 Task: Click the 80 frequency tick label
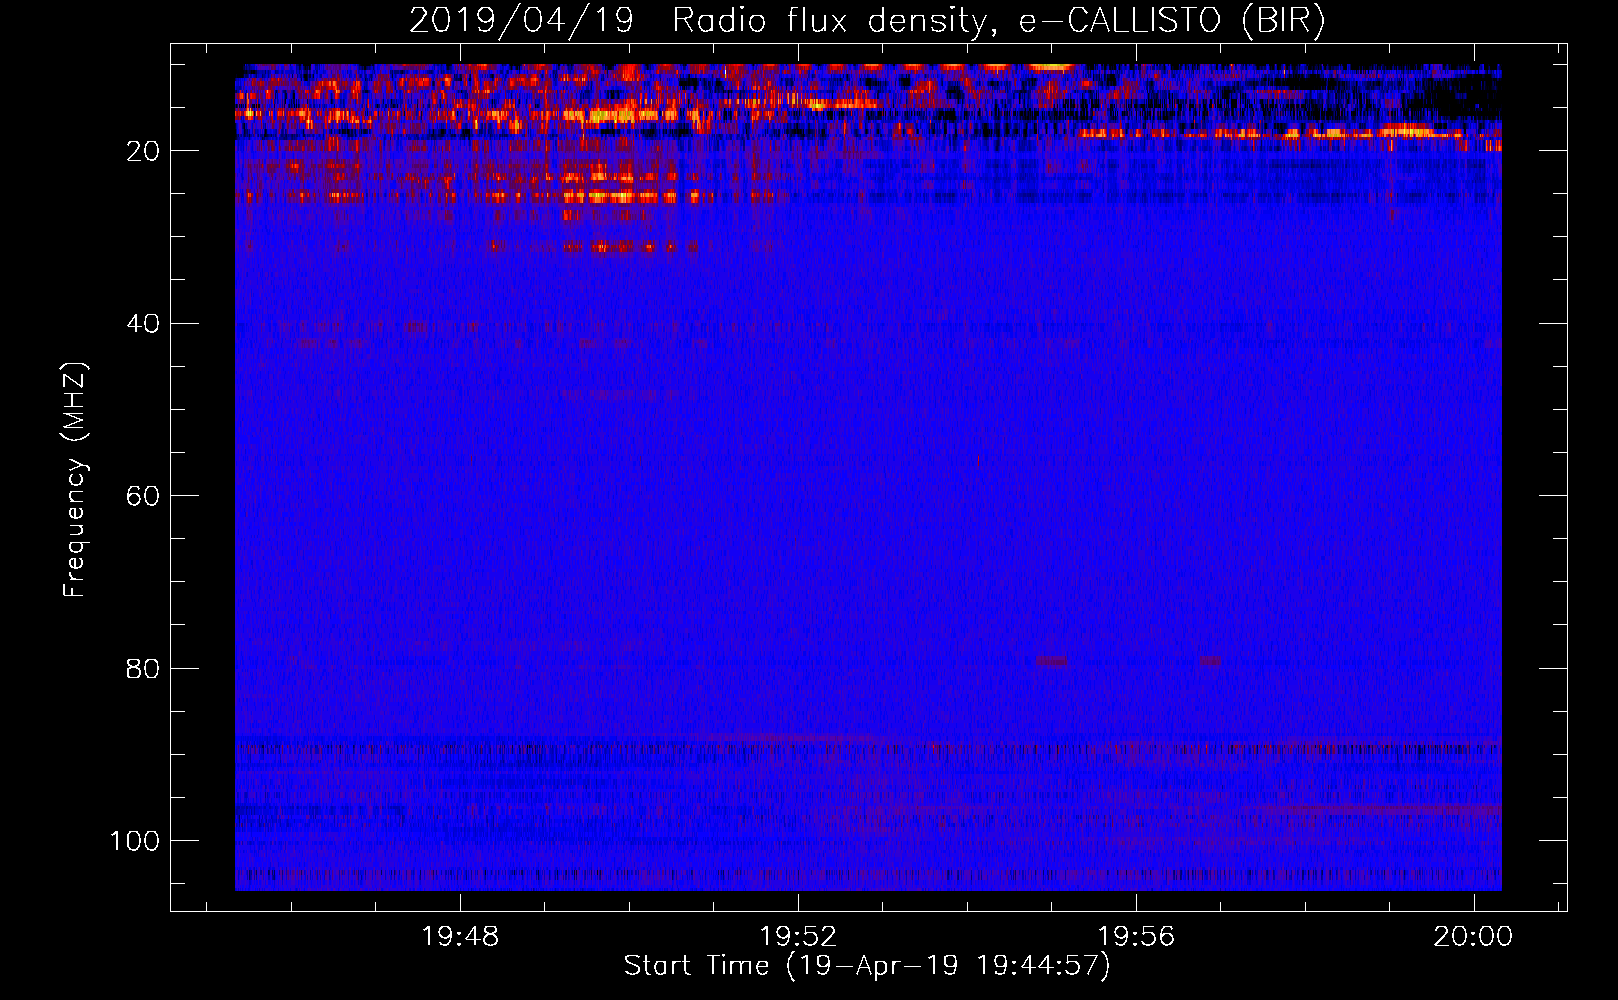143,668
